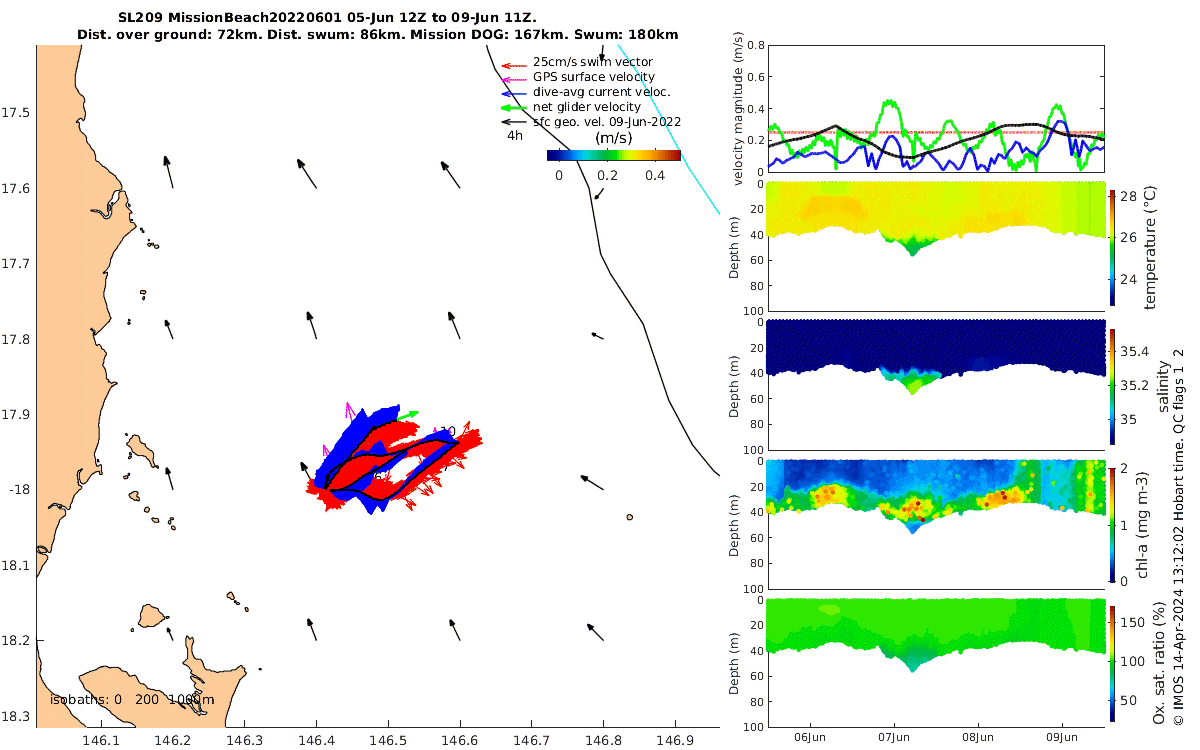
Task: Click the 'isobaths: 0 200 1000m' map label
Action: [x=132, y=700]
